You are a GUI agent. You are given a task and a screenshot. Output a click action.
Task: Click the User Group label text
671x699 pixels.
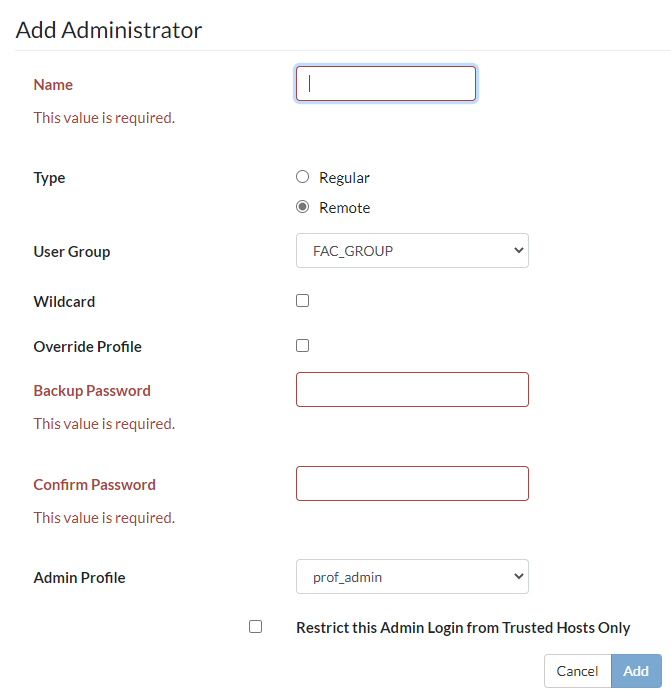(x=72, y=252)
